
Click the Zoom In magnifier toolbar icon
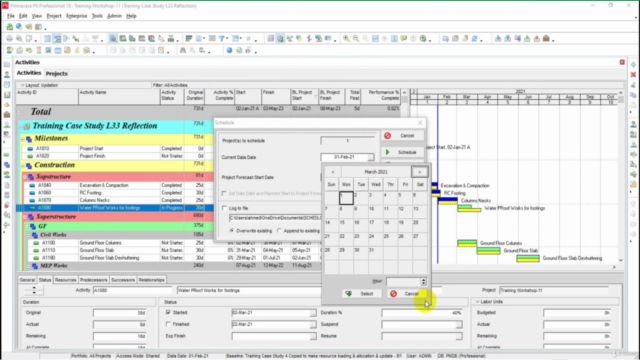coord(346,38)
